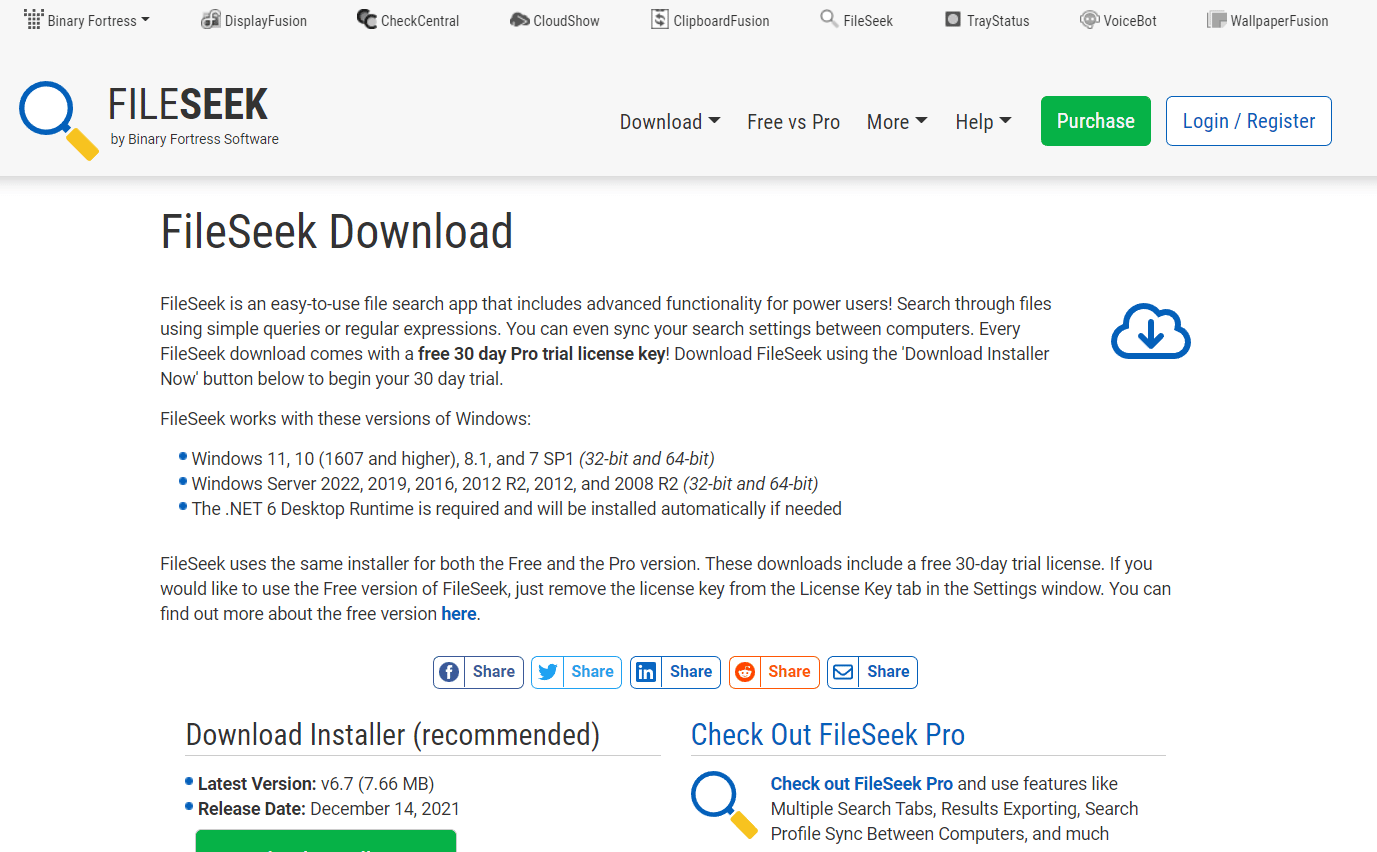Click the email Share label
The width and height of the screenshot is (1377, 852).
[888, 672]
